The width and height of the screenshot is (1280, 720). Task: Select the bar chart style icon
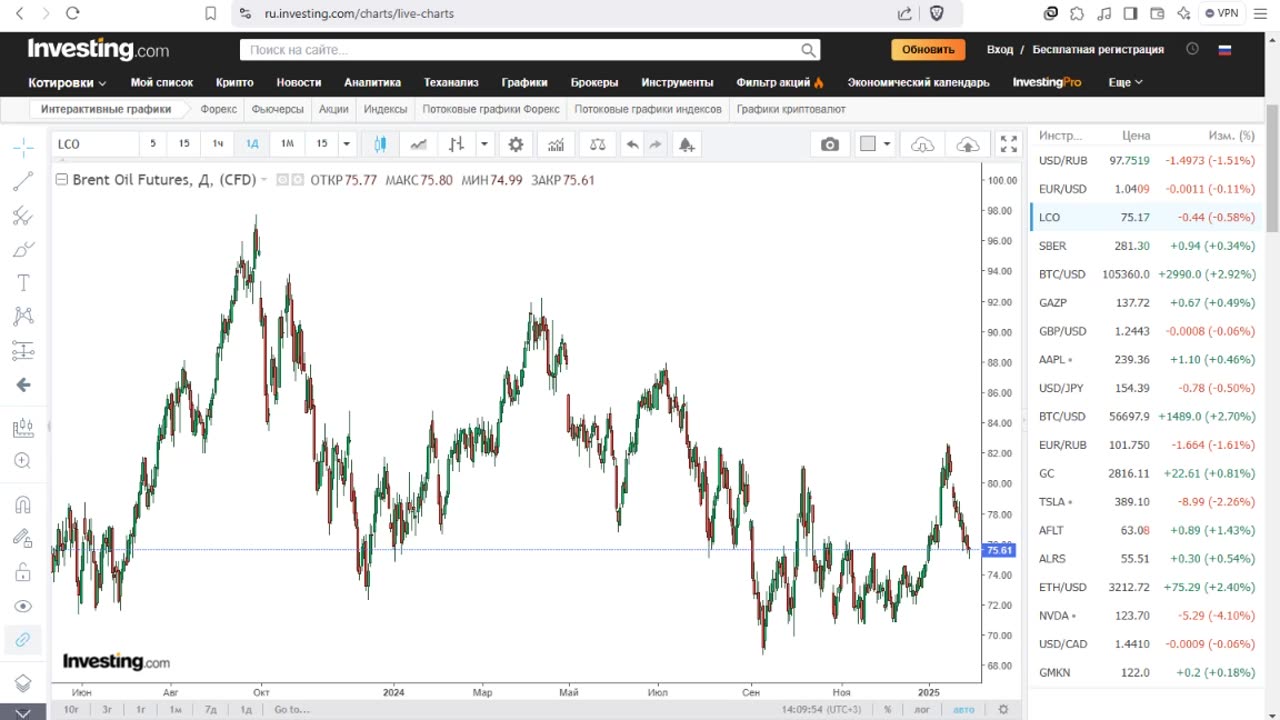coord(456,144)
